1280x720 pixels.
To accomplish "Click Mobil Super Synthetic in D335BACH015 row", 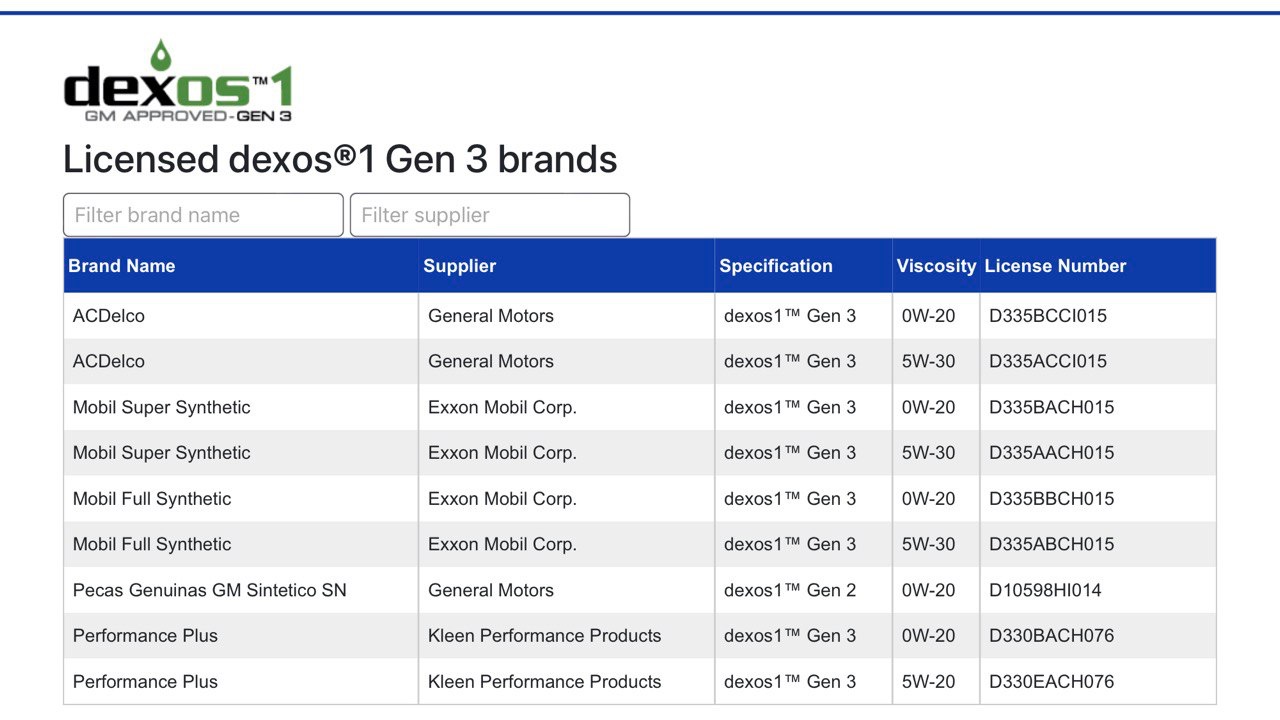I will point(161,408).
